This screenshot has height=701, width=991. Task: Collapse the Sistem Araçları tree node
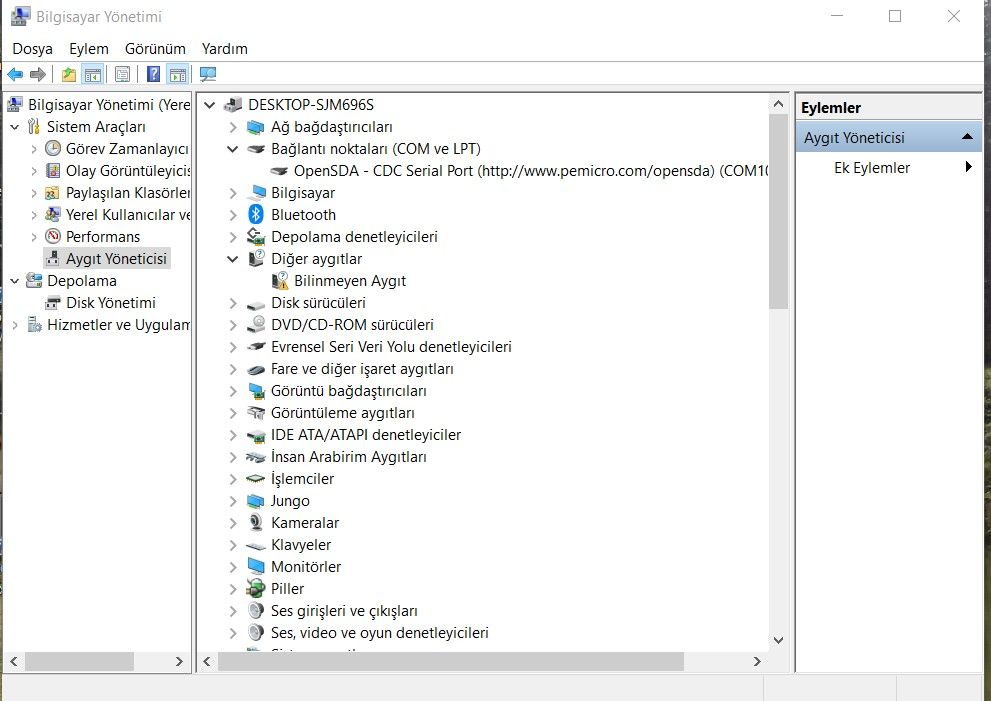click(15, 127)
